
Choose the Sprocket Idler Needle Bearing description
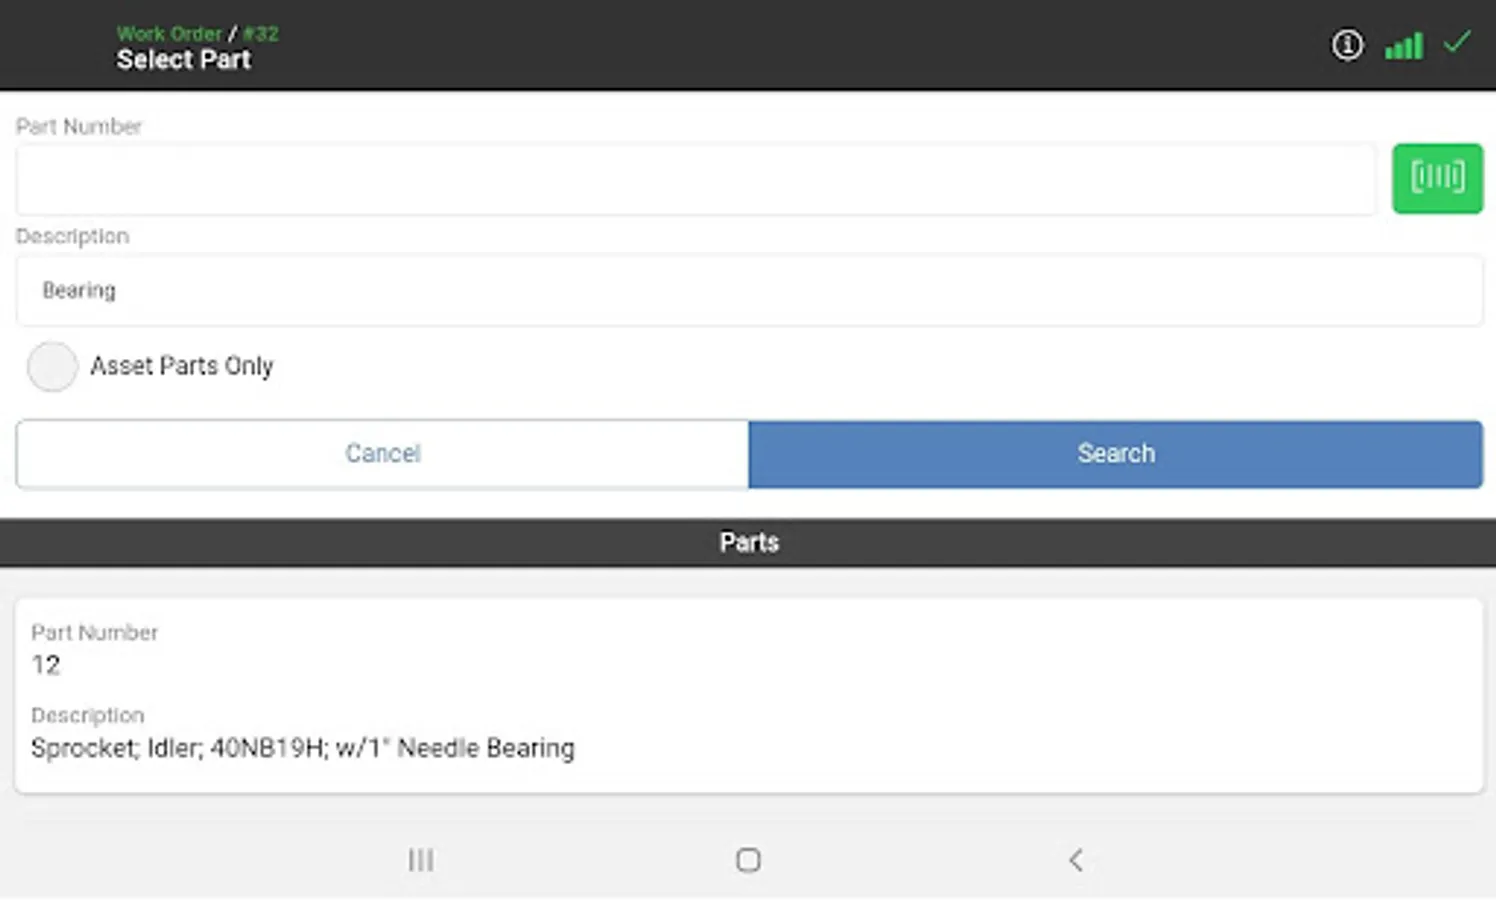click(x=302, y=748)
